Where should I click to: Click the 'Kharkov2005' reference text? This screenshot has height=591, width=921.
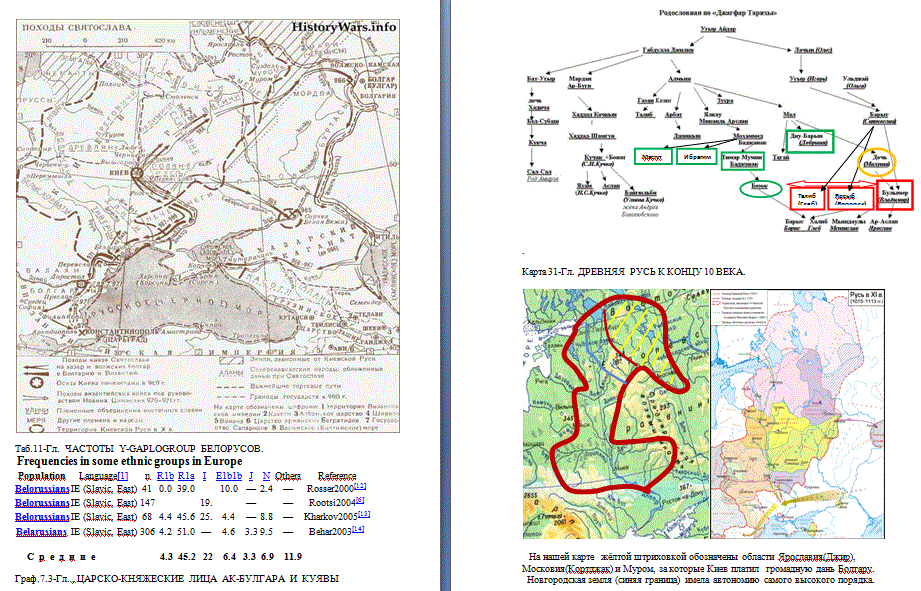tap(331, 517)
